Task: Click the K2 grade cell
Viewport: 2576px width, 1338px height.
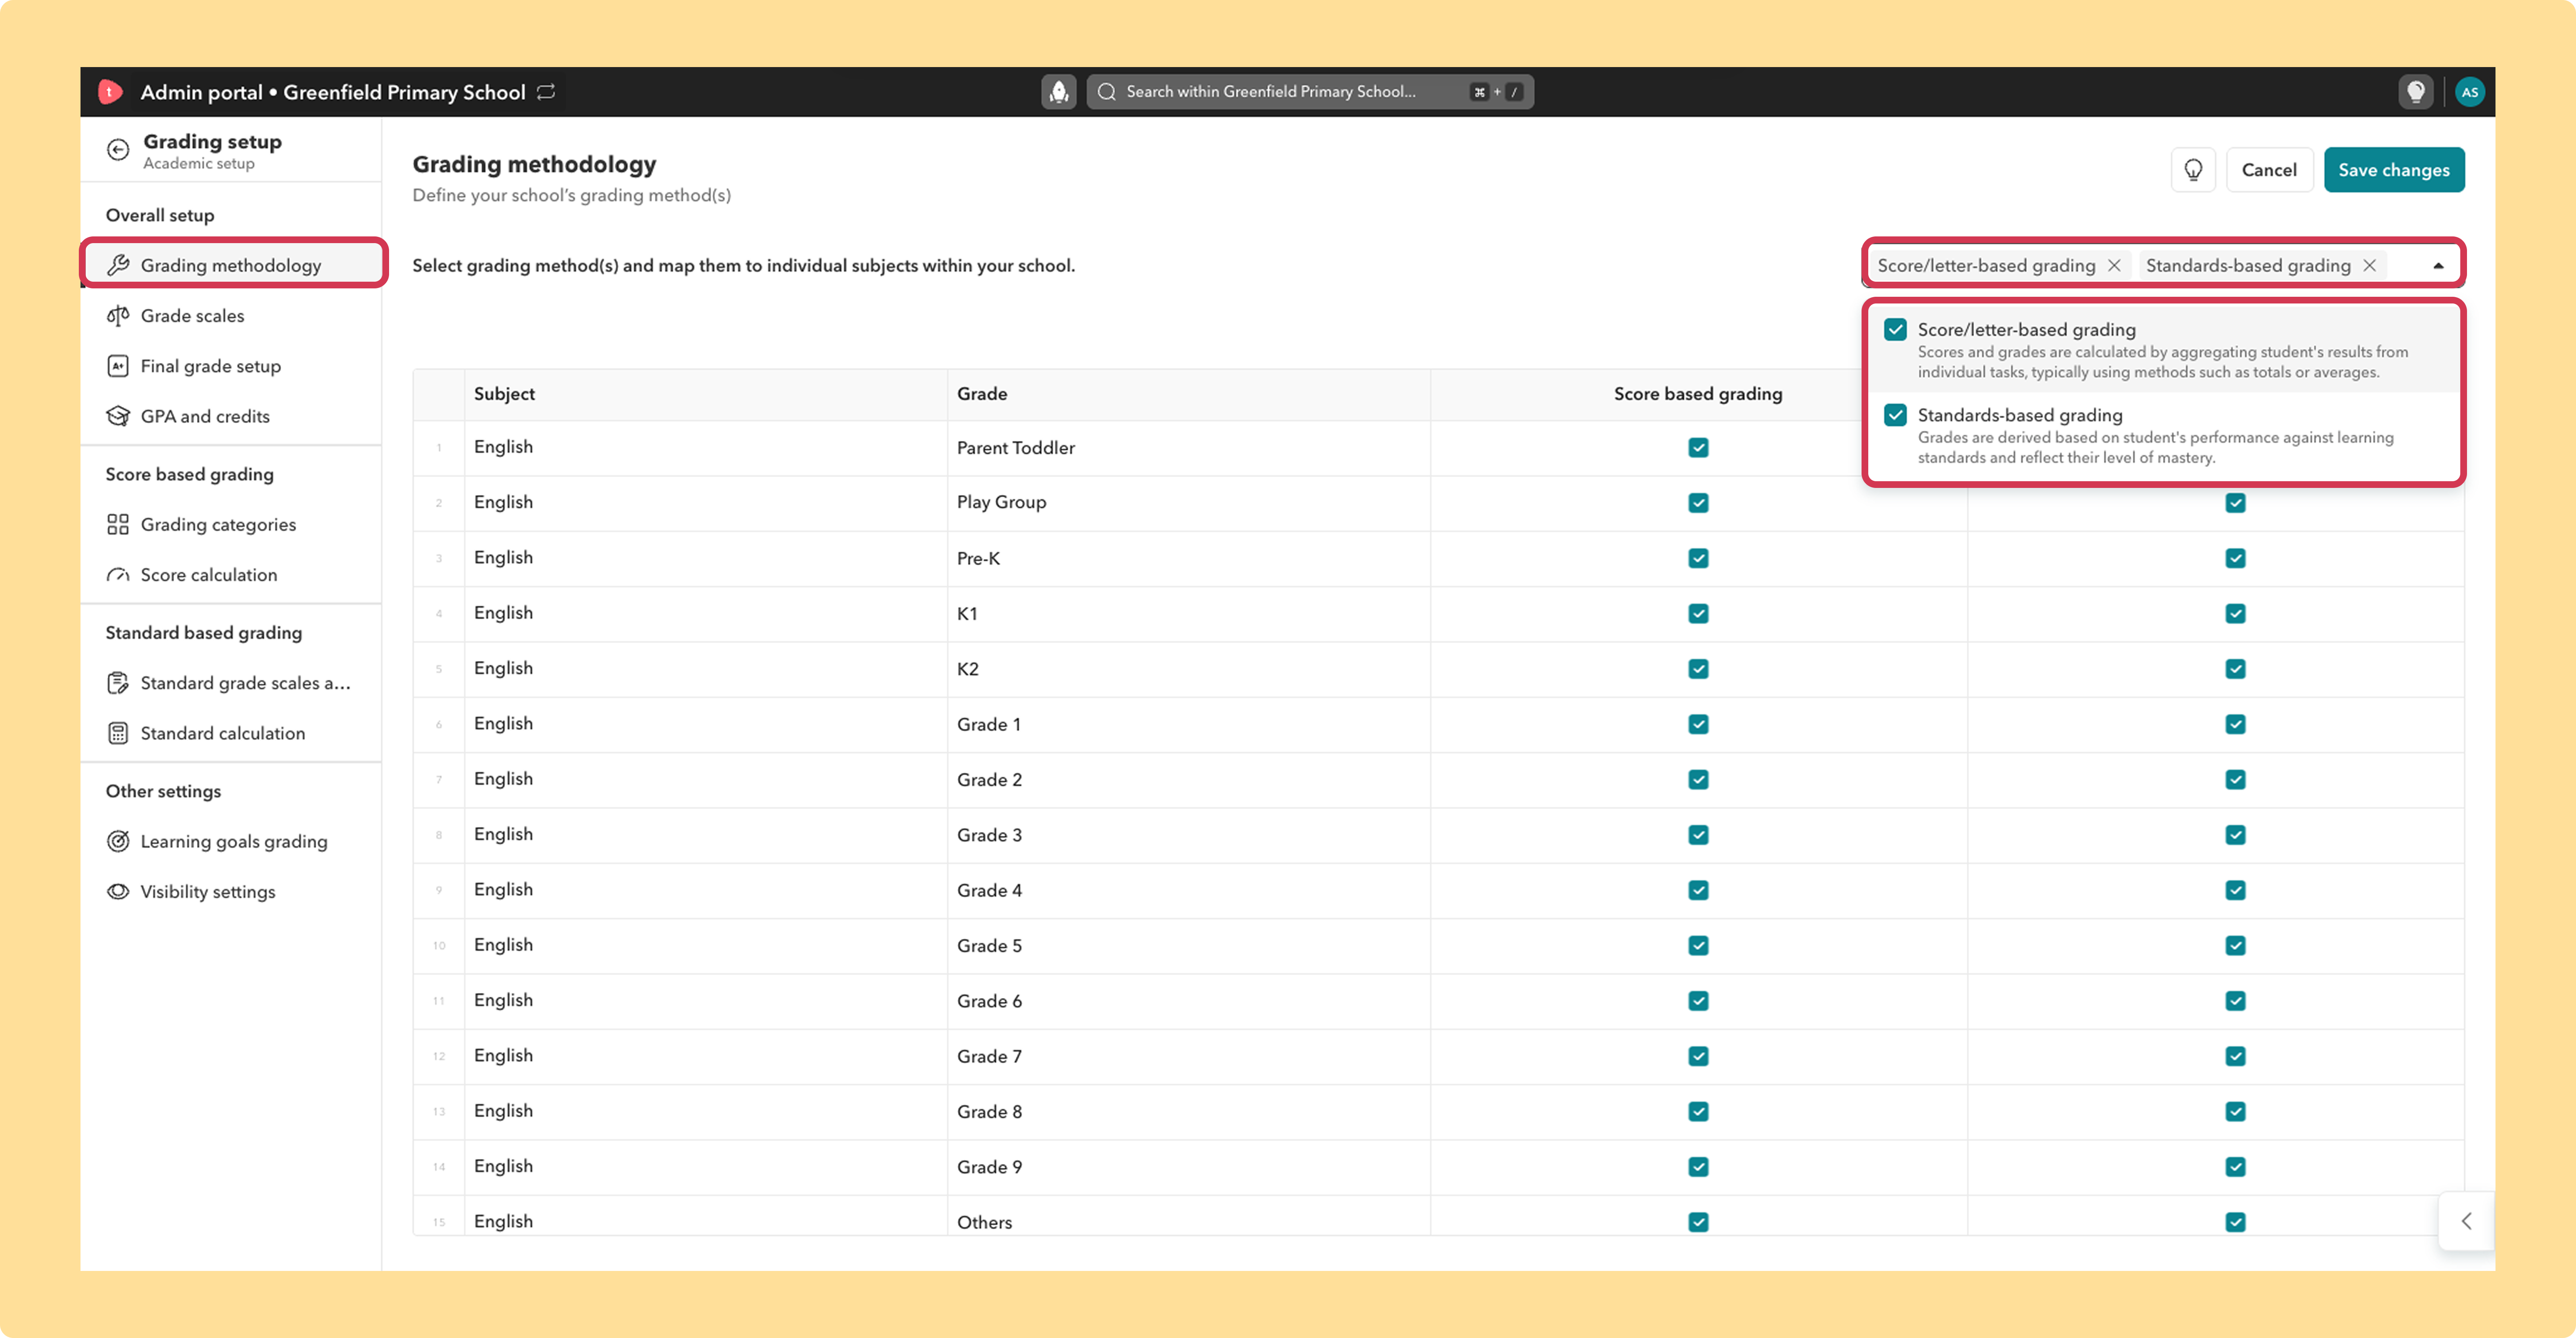Action: (1188, 669)
